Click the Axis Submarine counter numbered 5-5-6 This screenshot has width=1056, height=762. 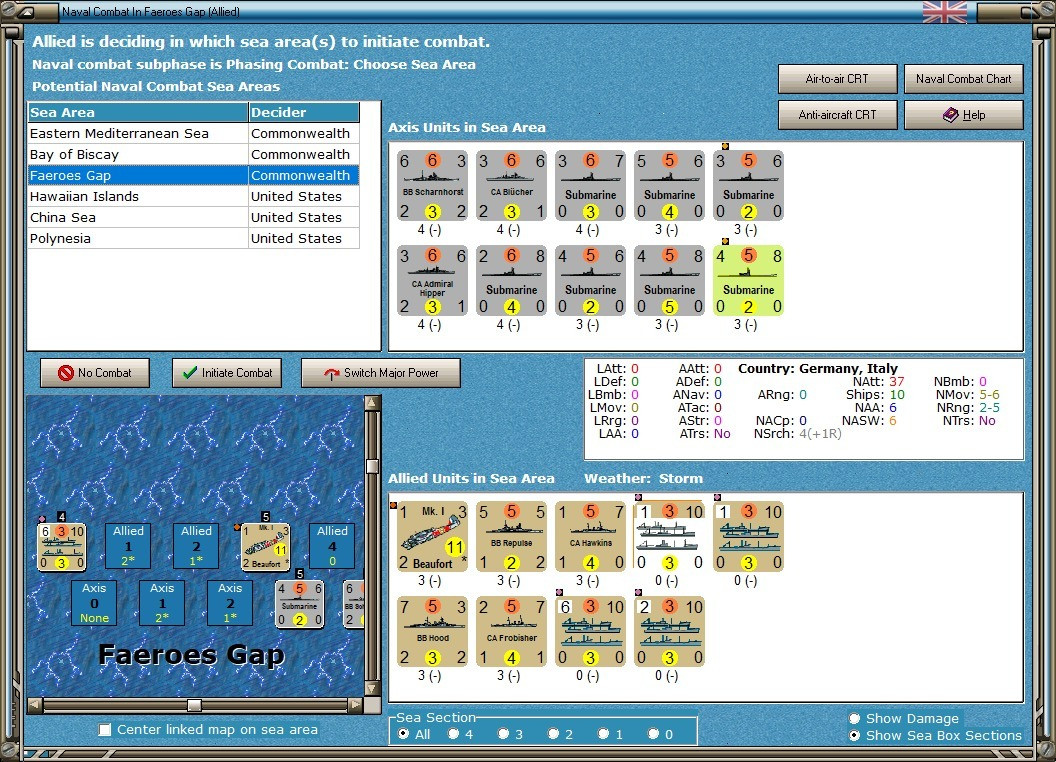coord(669,186)
